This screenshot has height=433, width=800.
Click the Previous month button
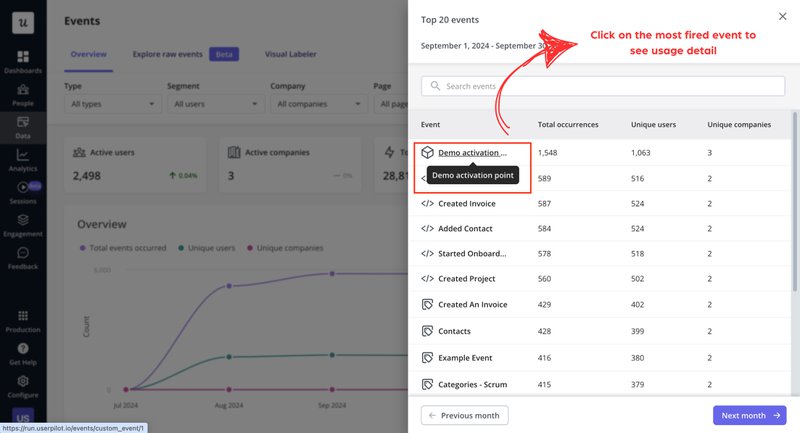465,415
